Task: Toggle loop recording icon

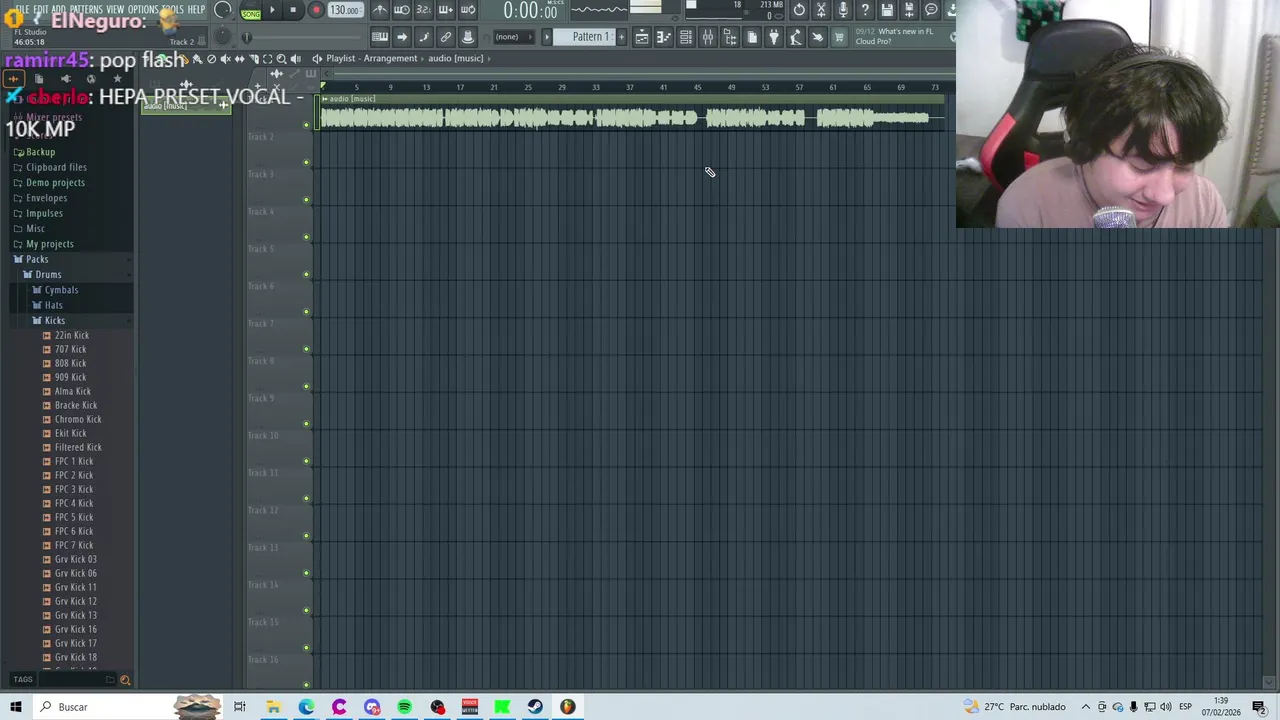Action: pos(468,10)
